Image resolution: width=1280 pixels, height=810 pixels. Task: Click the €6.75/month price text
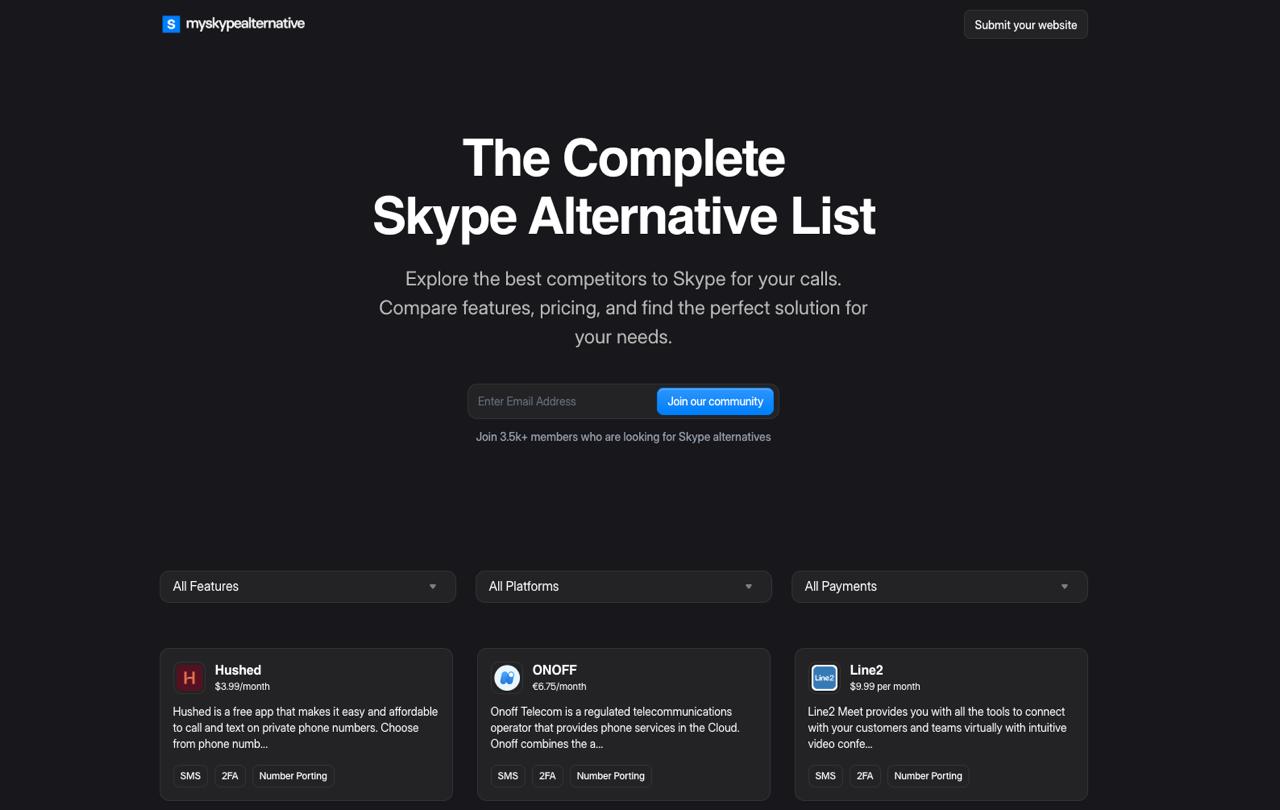559,687
